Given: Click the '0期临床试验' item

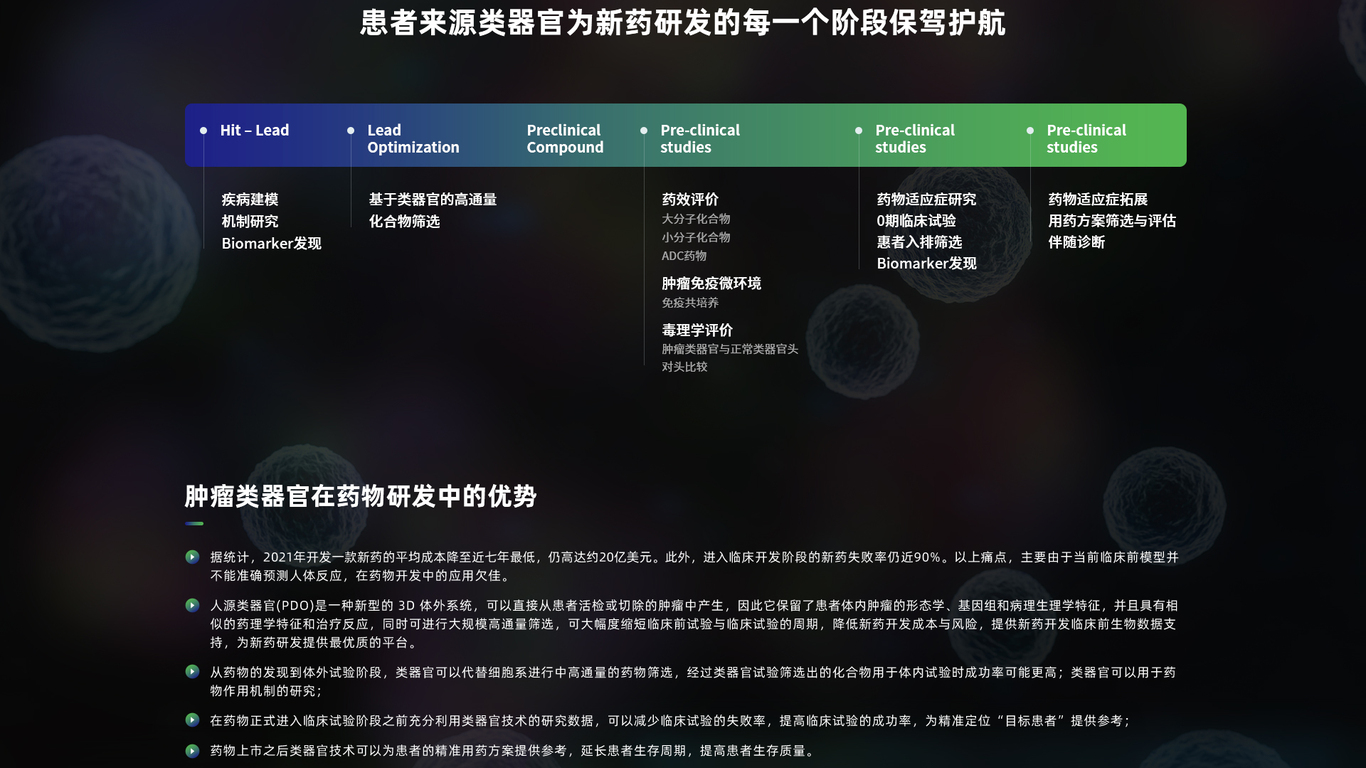Looking at the screenshot, I should [x=916, y=221].
